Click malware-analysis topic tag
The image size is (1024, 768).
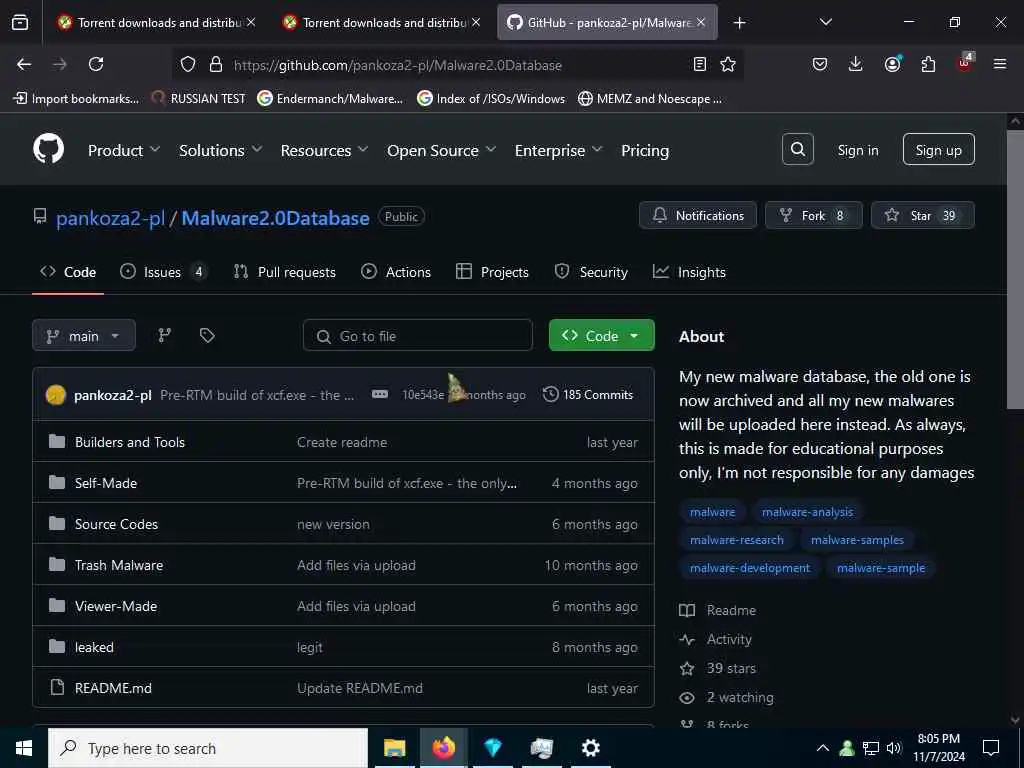(x=807, y=512)
